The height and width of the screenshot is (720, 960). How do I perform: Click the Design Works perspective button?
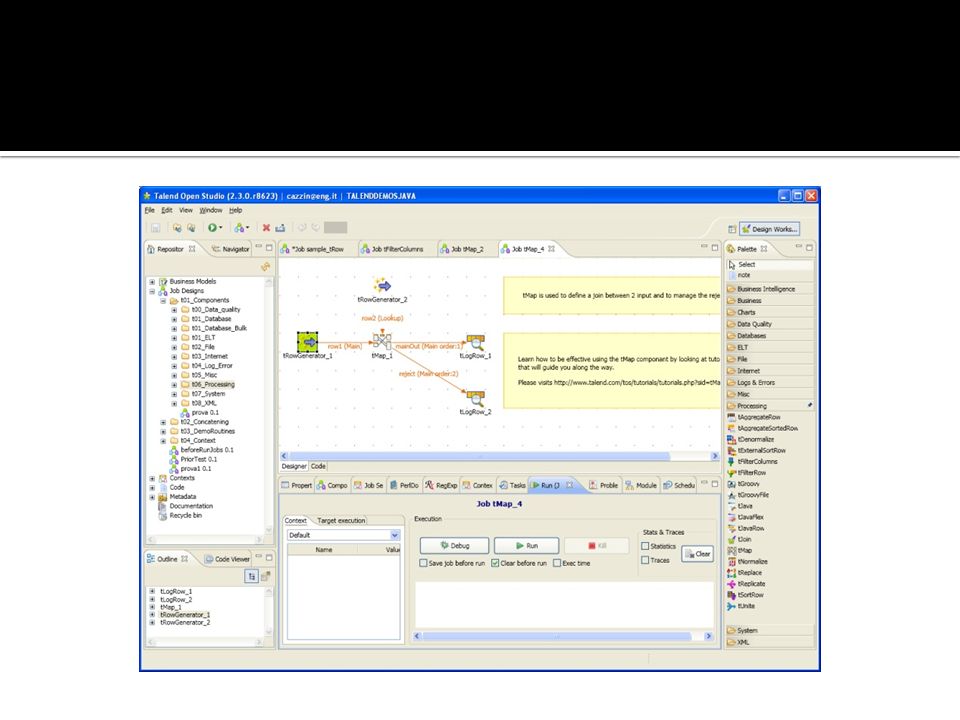tap(770, 229)
